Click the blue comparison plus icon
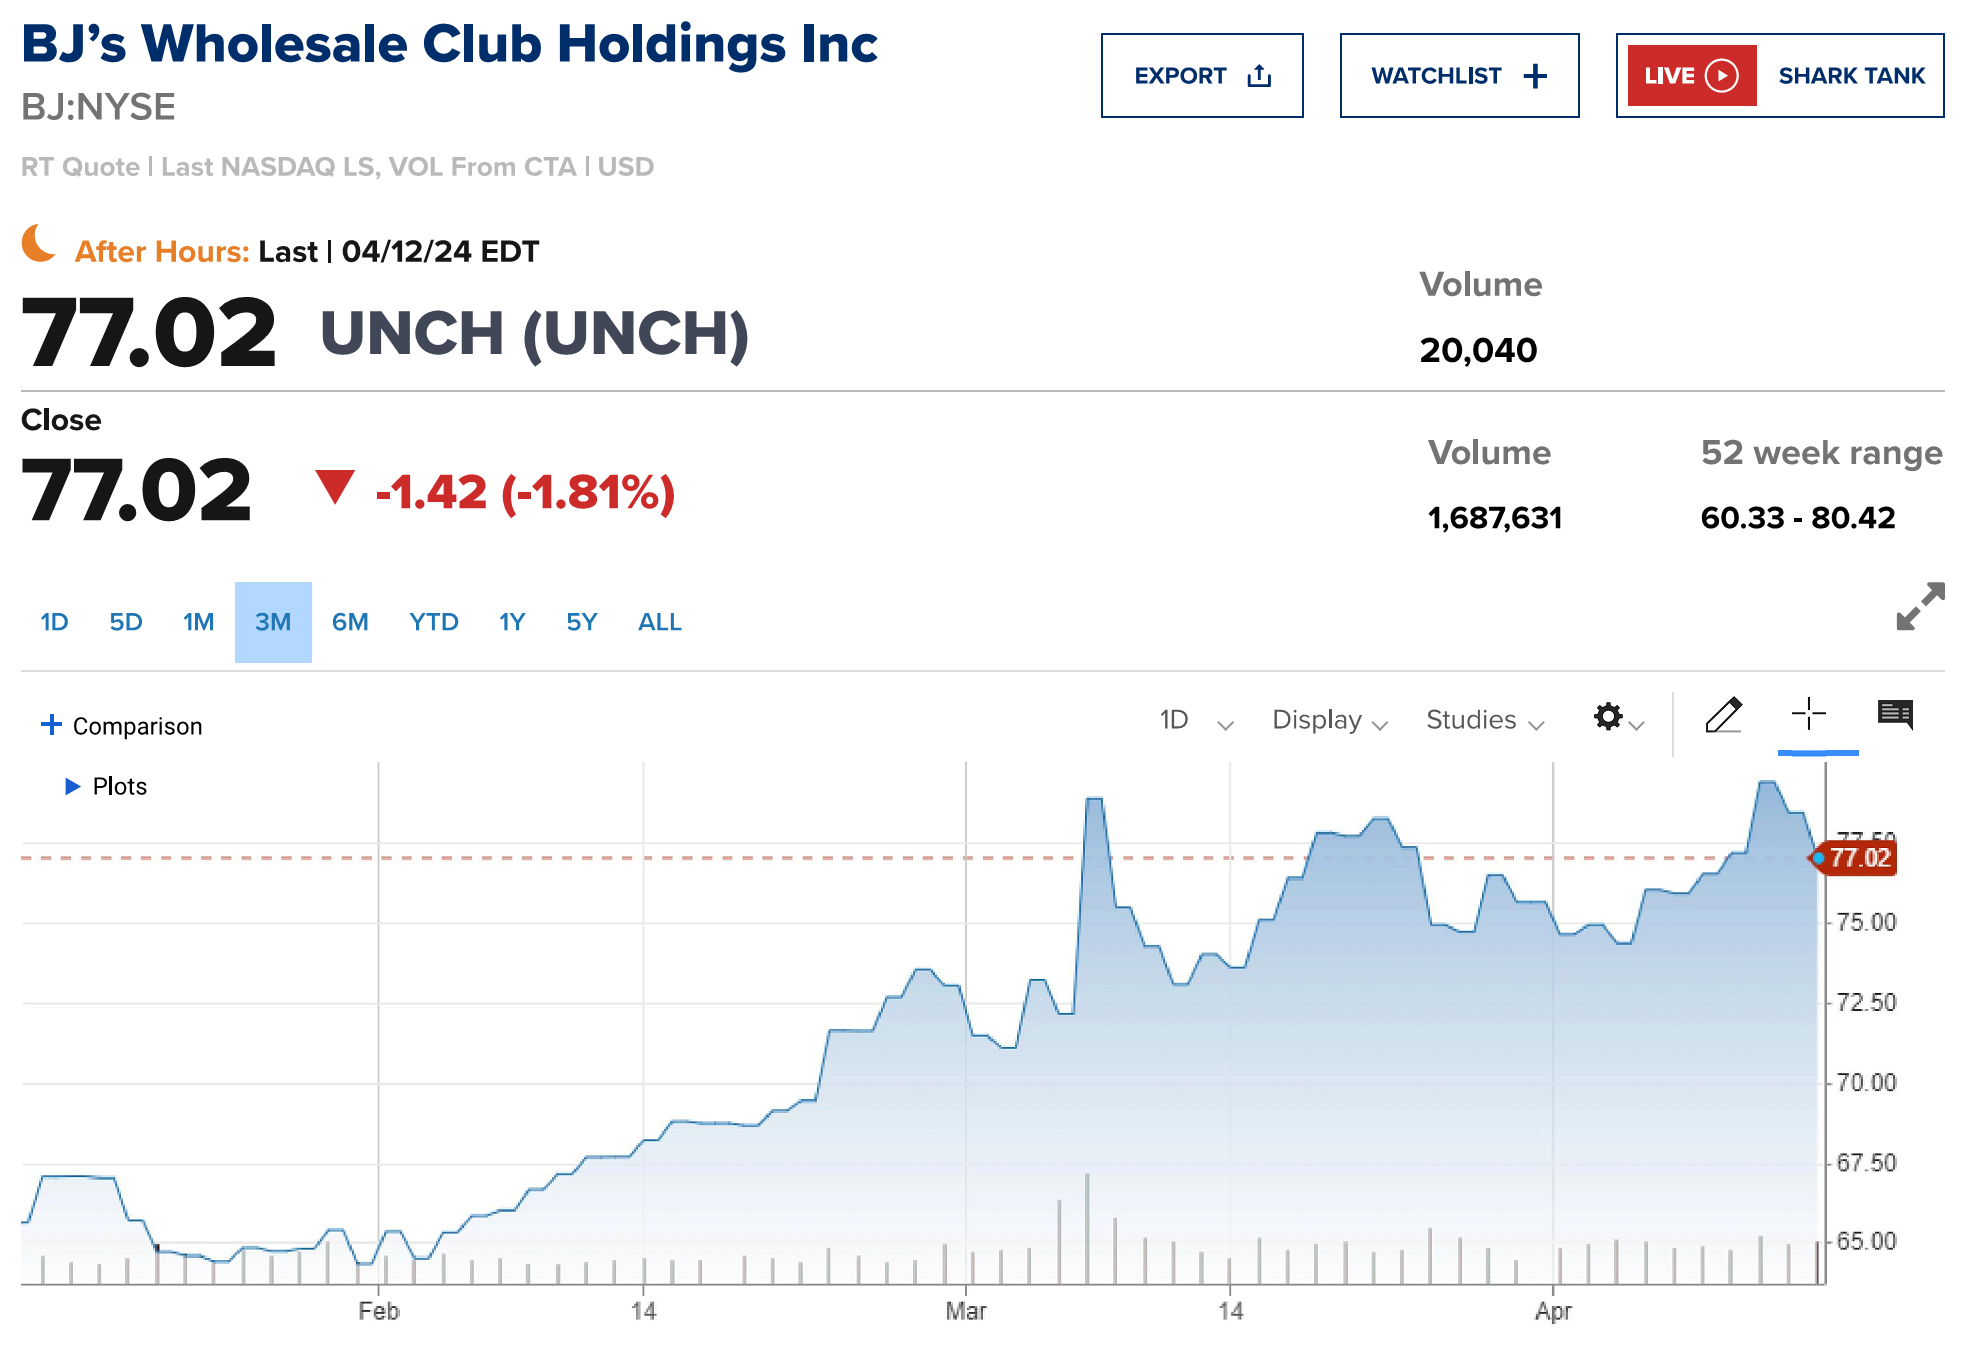 tap(51, 725)
